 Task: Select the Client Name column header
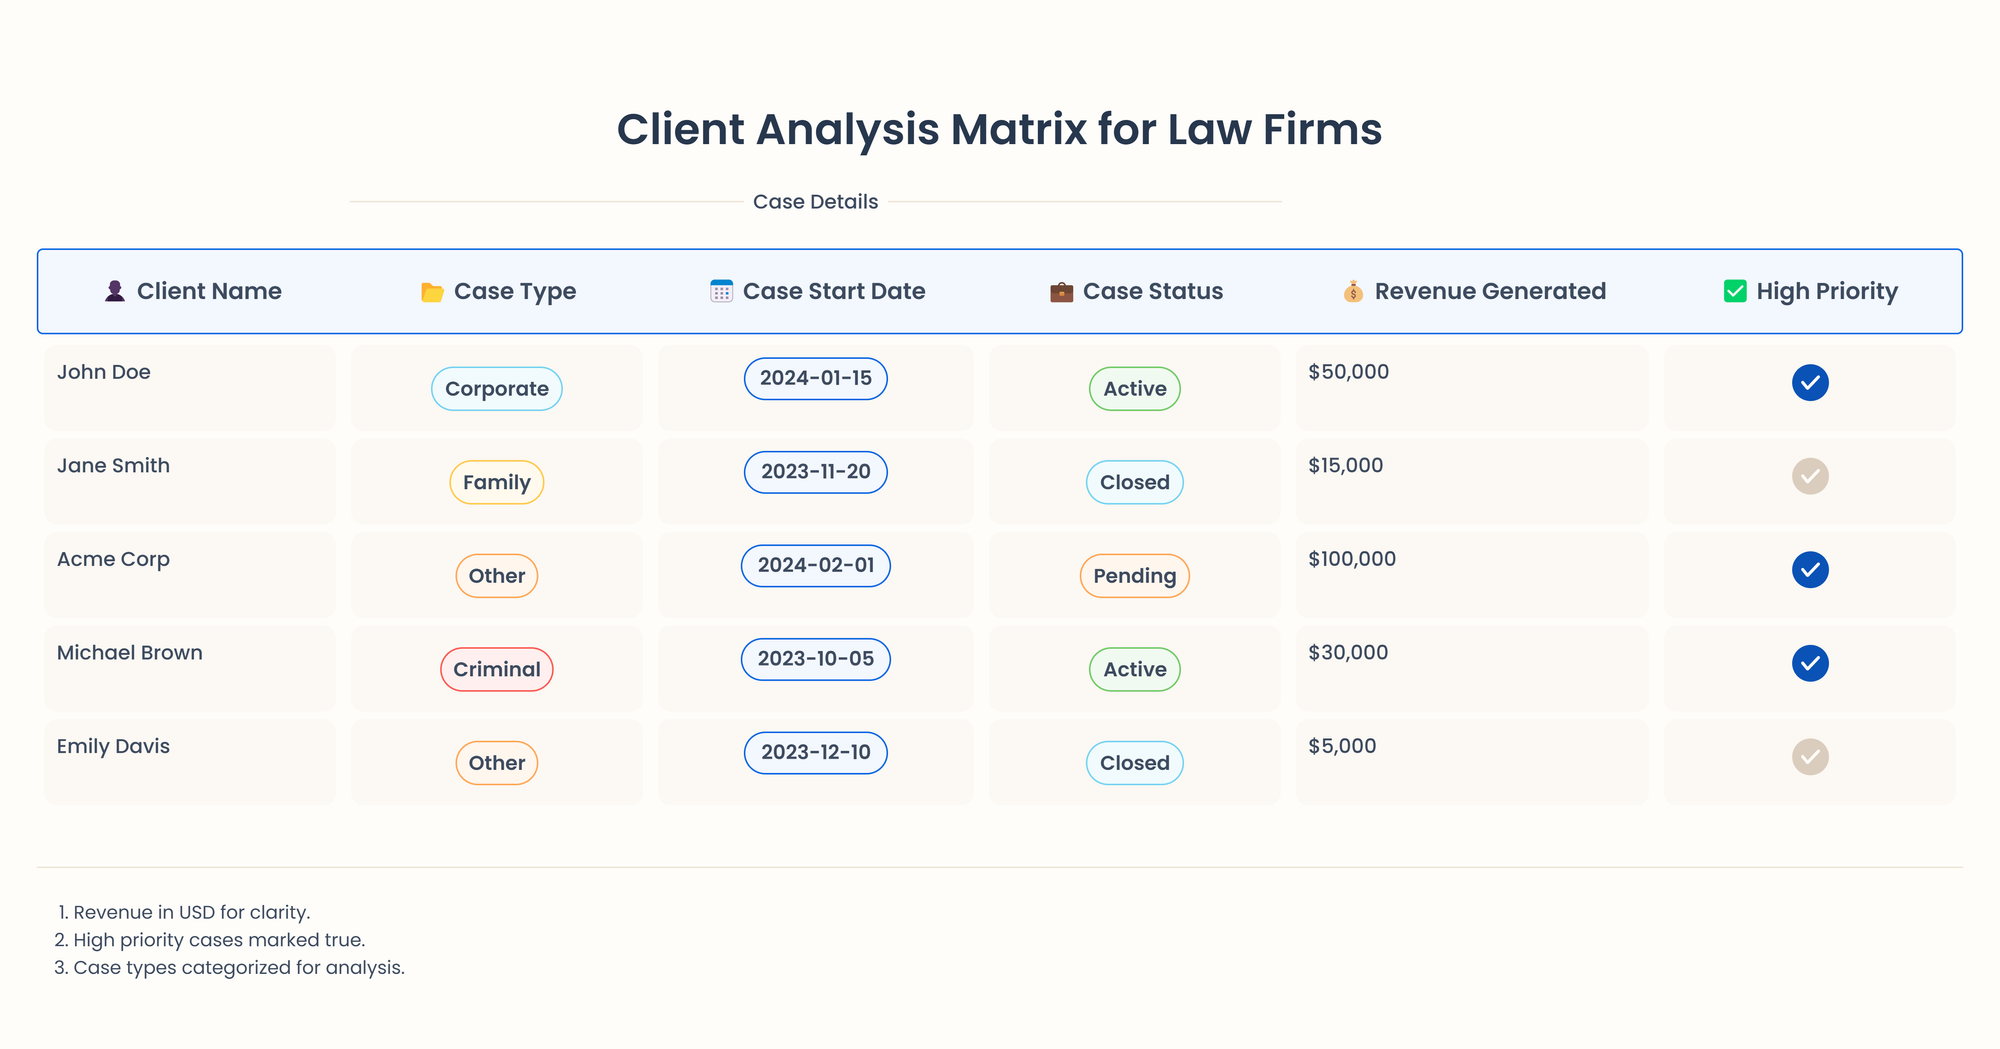194,291
